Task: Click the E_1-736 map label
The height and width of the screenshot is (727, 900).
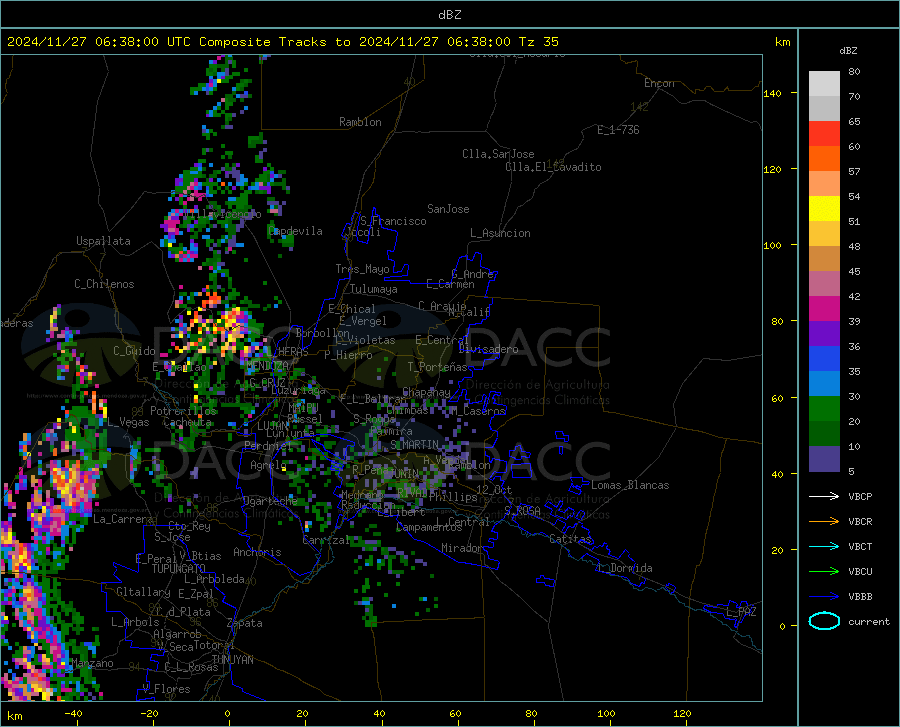Action: pyautogui.click(x=618, y=130)
